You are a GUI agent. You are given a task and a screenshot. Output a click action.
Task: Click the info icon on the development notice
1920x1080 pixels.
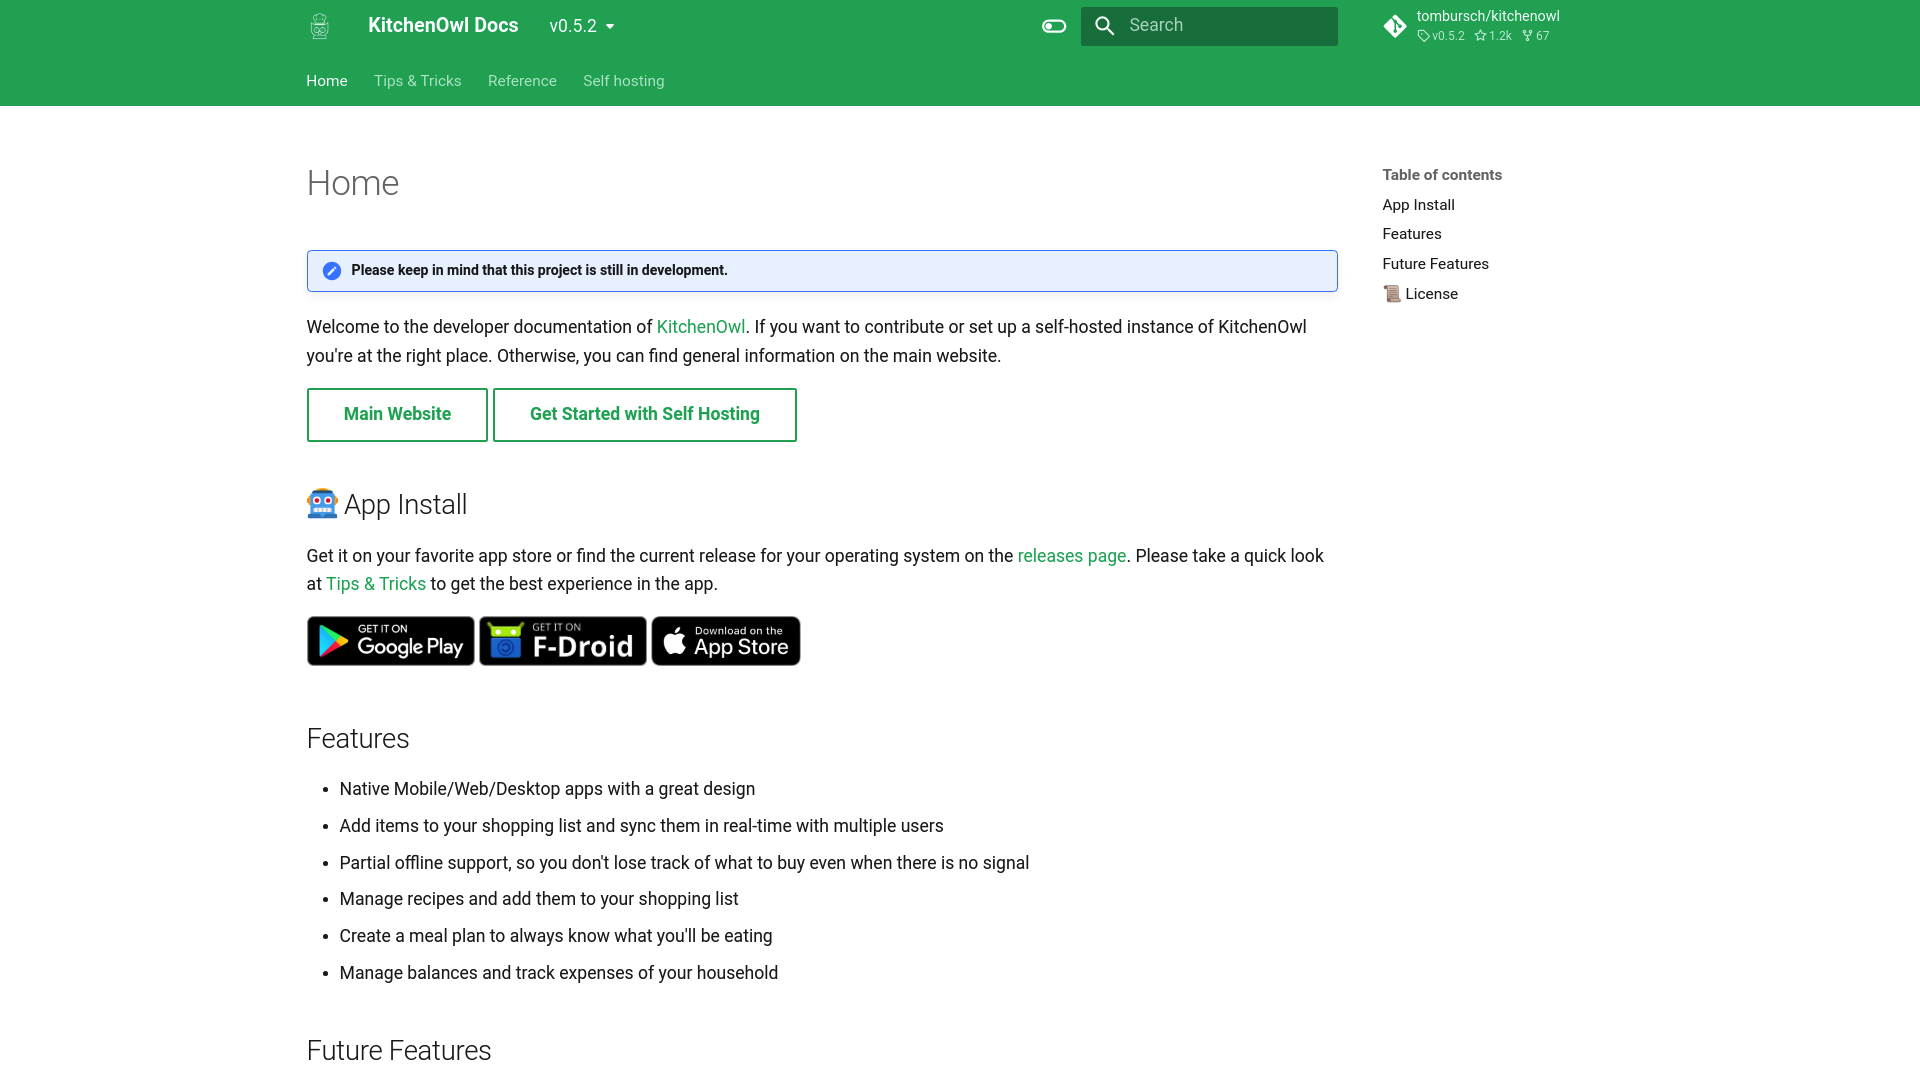coord(332,270)
